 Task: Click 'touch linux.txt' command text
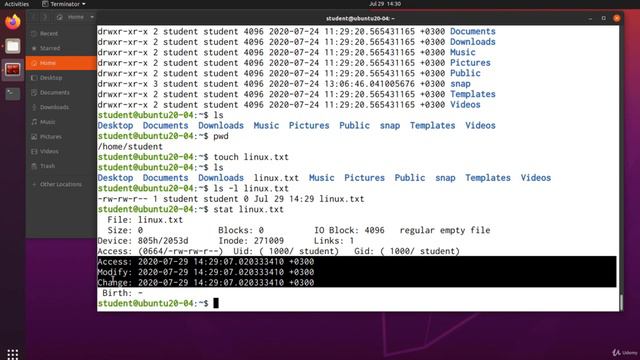click(x=251, y=157)
